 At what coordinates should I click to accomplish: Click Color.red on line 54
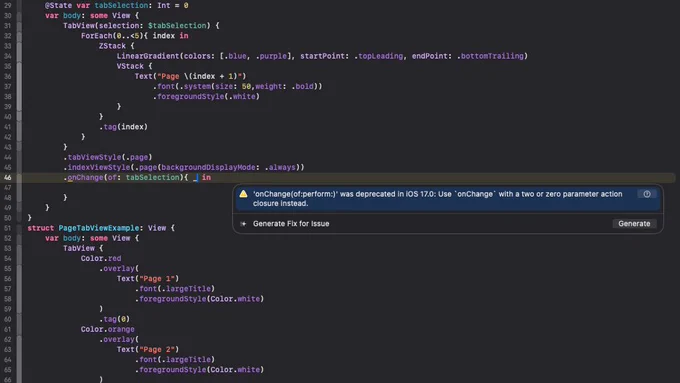[101, 258]
